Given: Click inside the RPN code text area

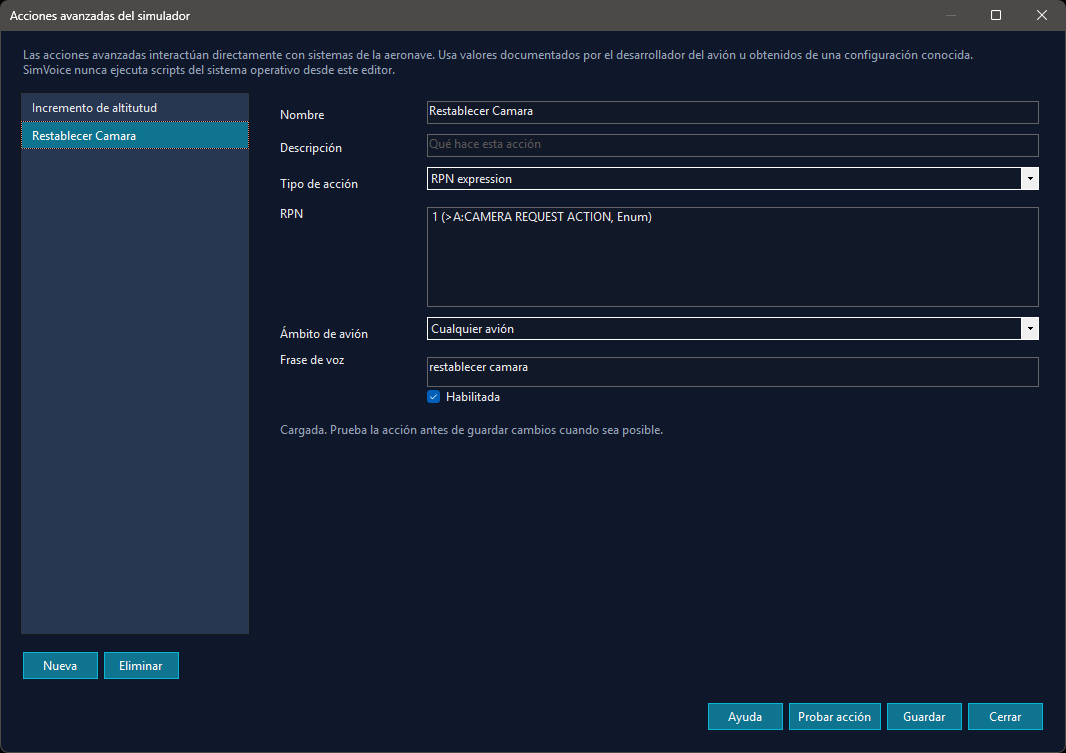Looking at the screenshot, I should [x=732, y=257].
